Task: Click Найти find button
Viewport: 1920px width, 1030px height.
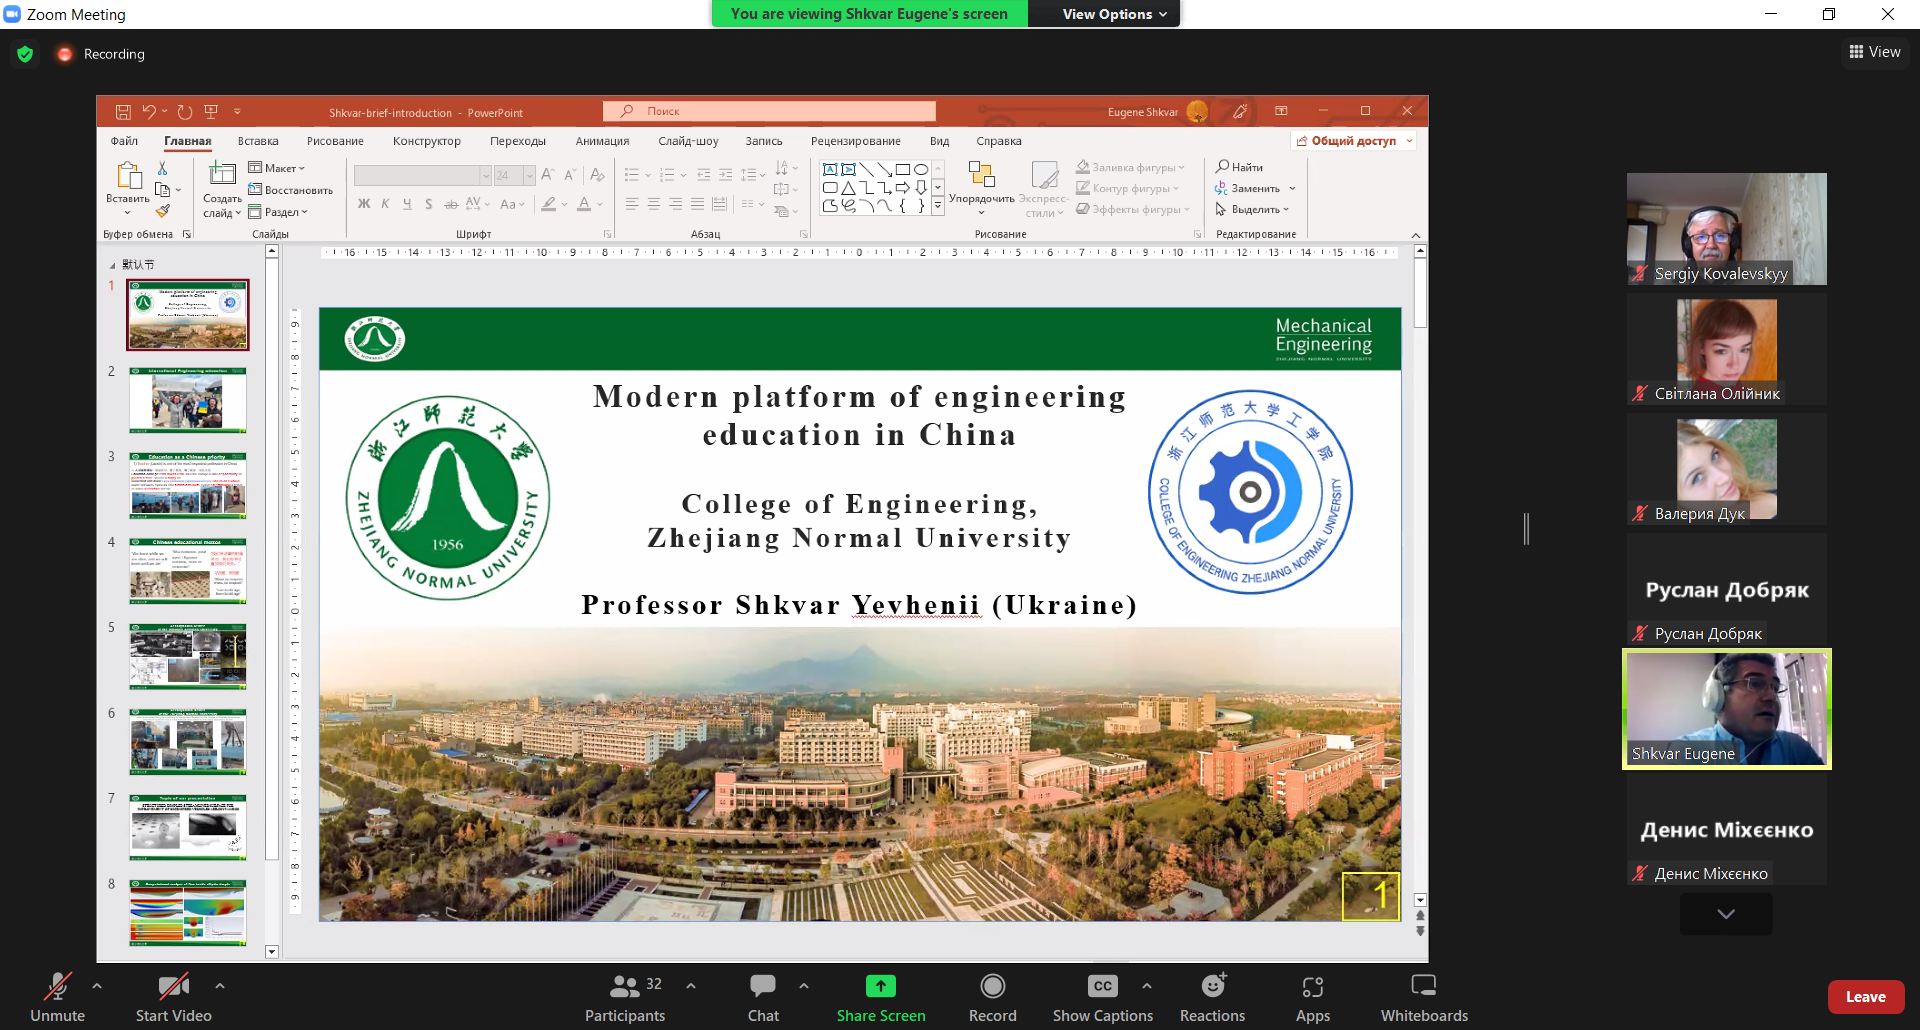Action: (1240, 167)
